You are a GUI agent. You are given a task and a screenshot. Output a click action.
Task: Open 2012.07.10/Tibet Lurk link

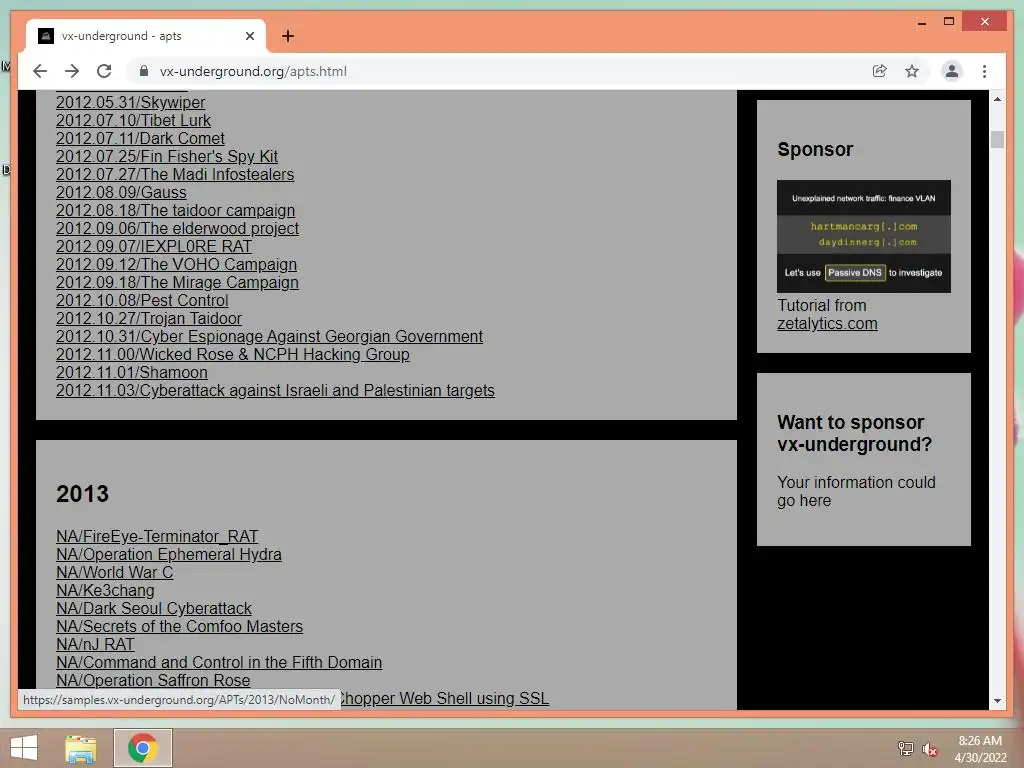pos(133,121)
